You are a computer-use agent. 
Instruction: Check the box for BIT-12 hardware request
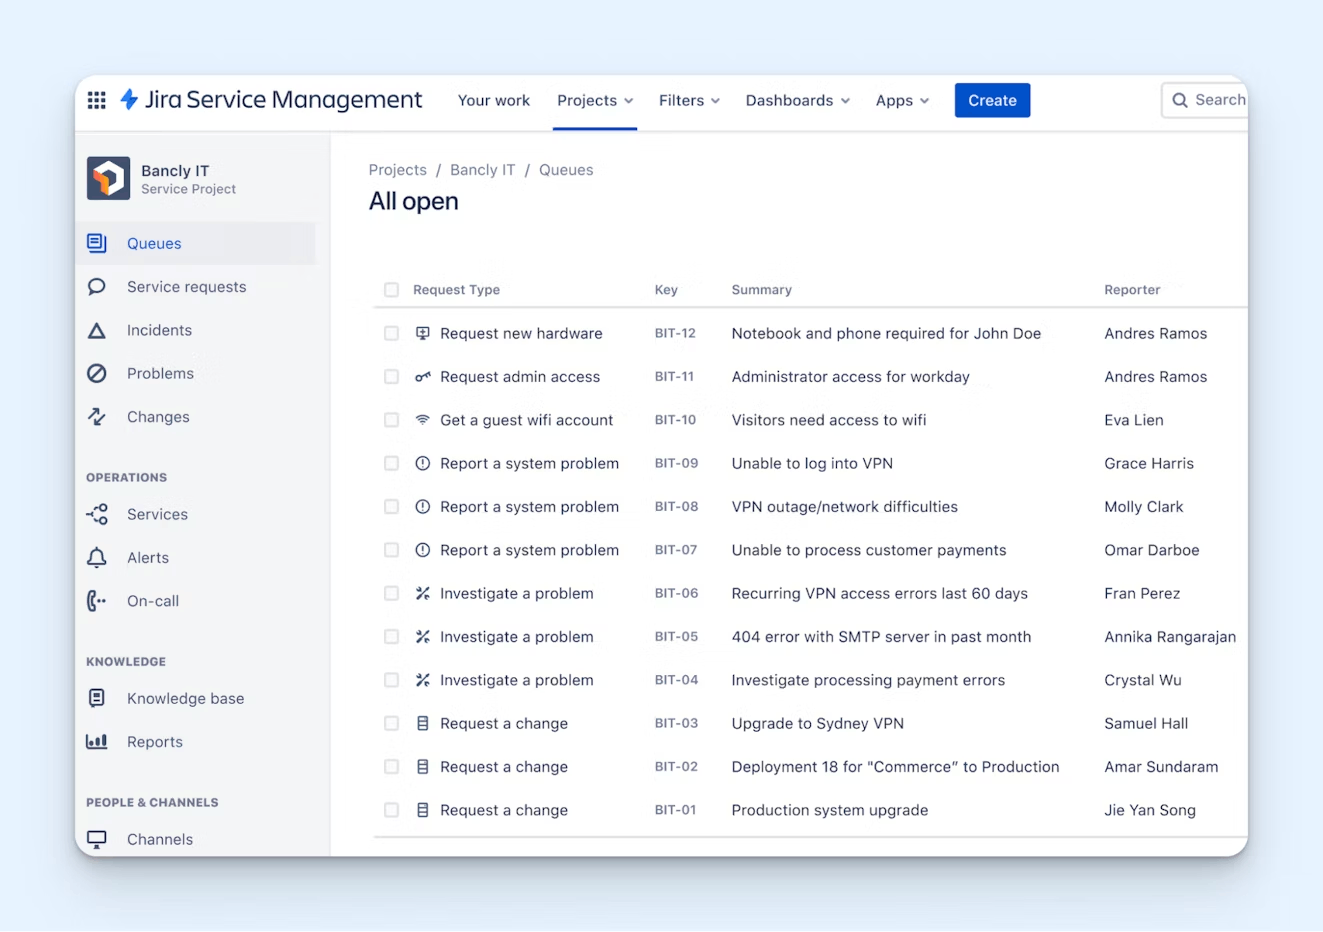click(x=391, y=334)
